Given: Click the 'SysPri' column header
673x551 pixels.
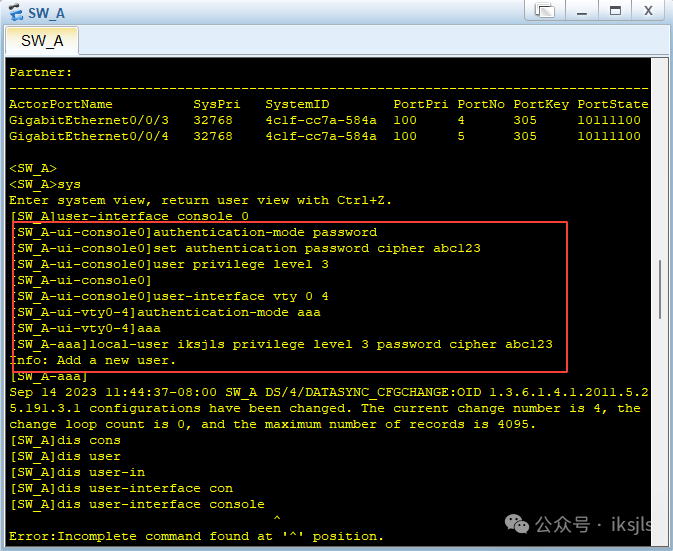Looking at the screenshot, I should click(217, 104).
